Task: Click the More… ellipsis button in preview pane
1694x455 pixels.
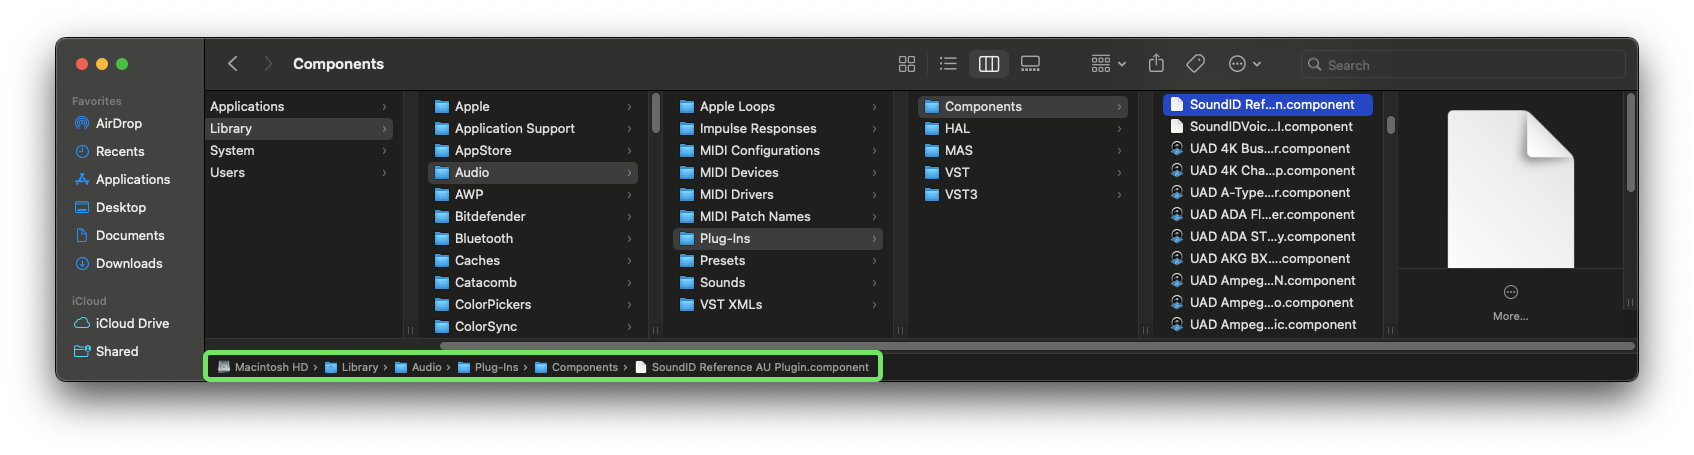Action: coord(1510,292)
